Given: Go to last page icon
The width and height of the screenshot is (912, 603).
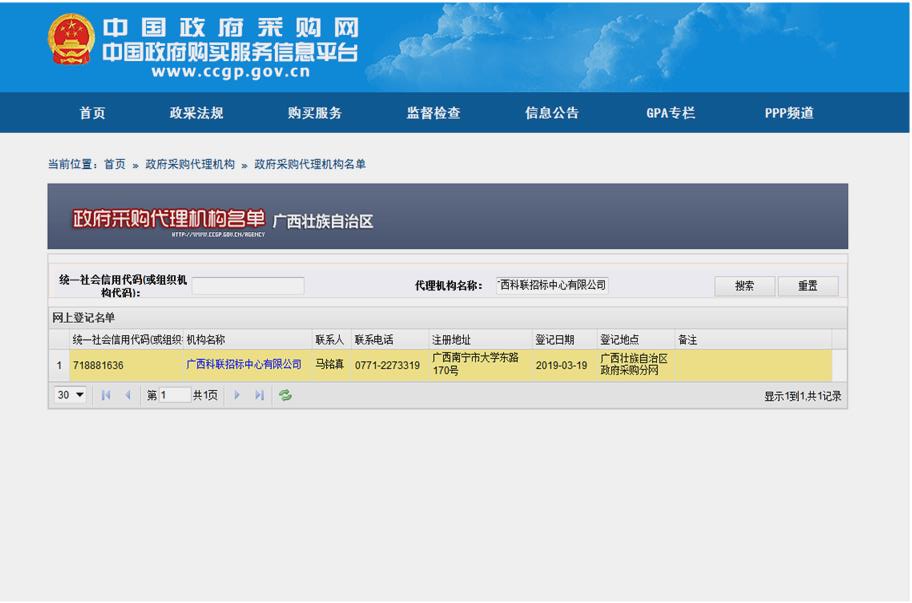Looking at the screenshot, I should point(259,395).
